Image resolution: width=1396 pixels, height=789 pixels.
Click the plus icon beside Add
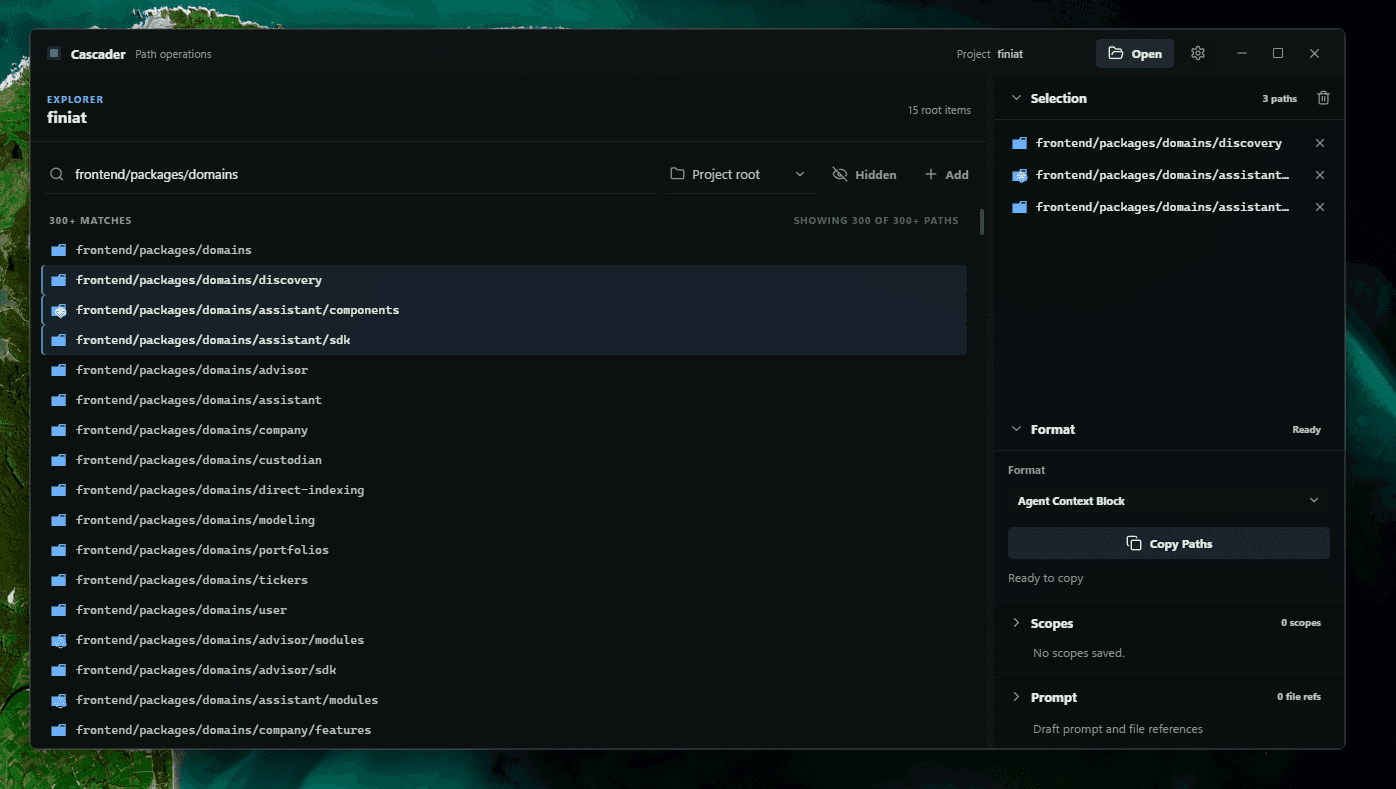[931, 174]
